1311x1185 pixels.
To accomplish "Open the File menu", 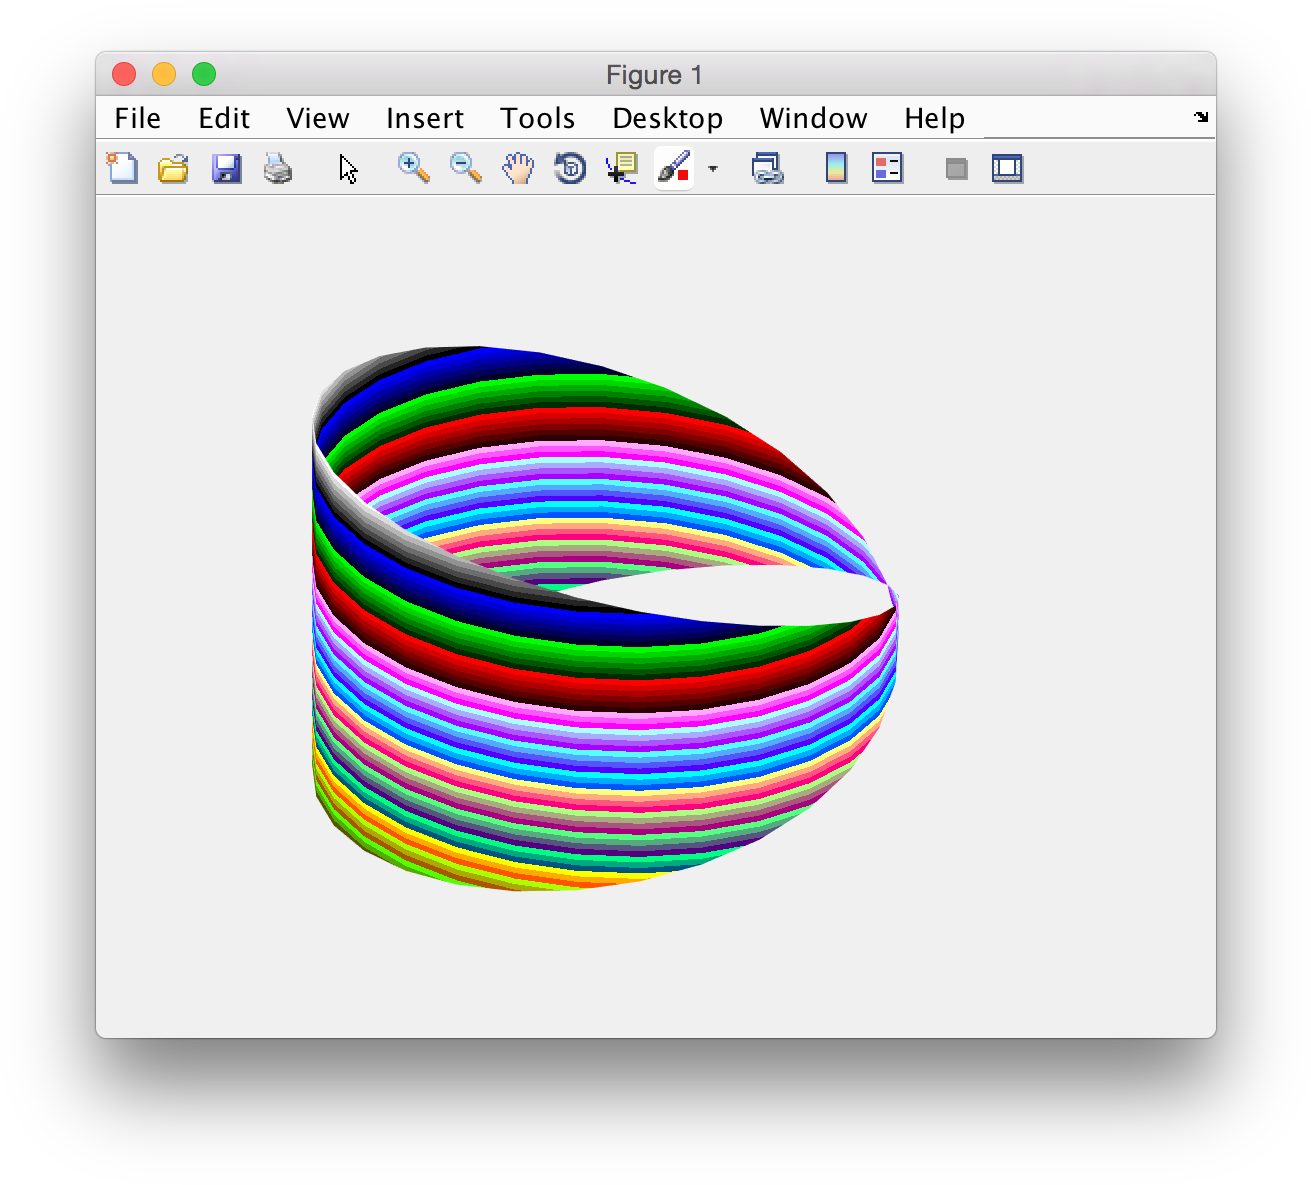I will [137, 118].
